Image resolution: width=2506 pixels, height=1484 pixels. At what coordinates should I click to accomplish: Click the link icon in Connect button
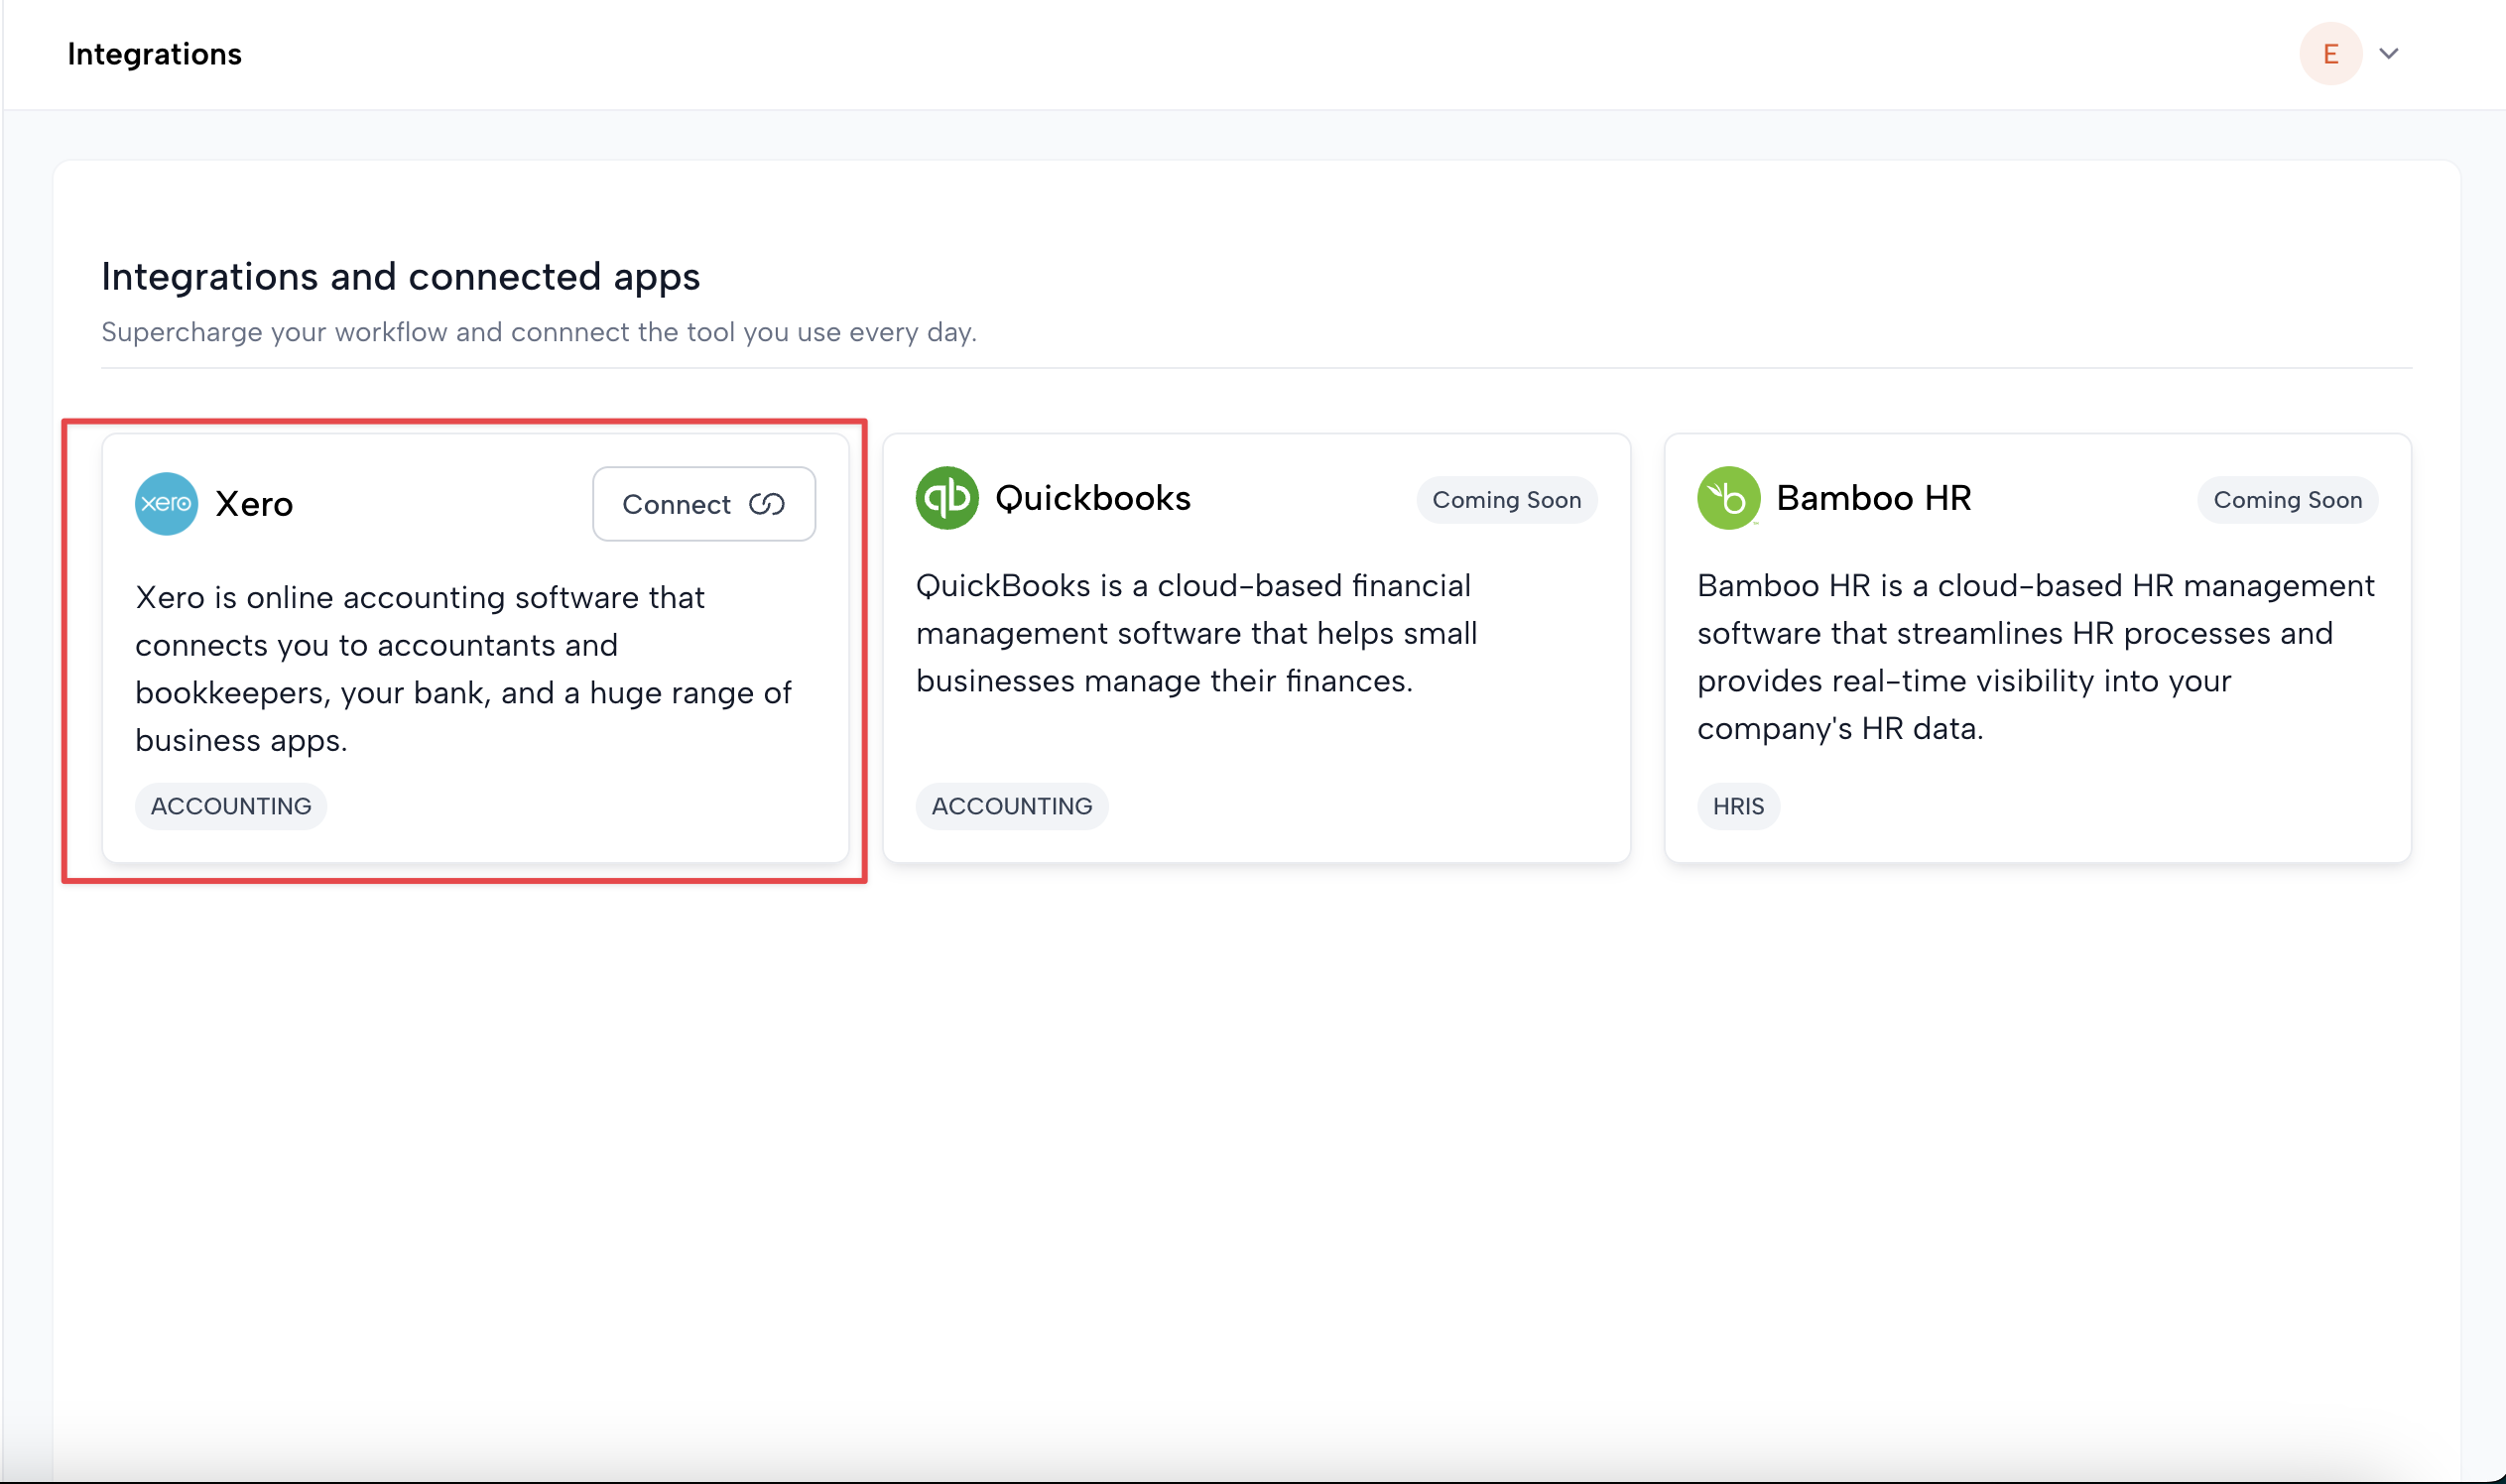[x=766, y=504]
